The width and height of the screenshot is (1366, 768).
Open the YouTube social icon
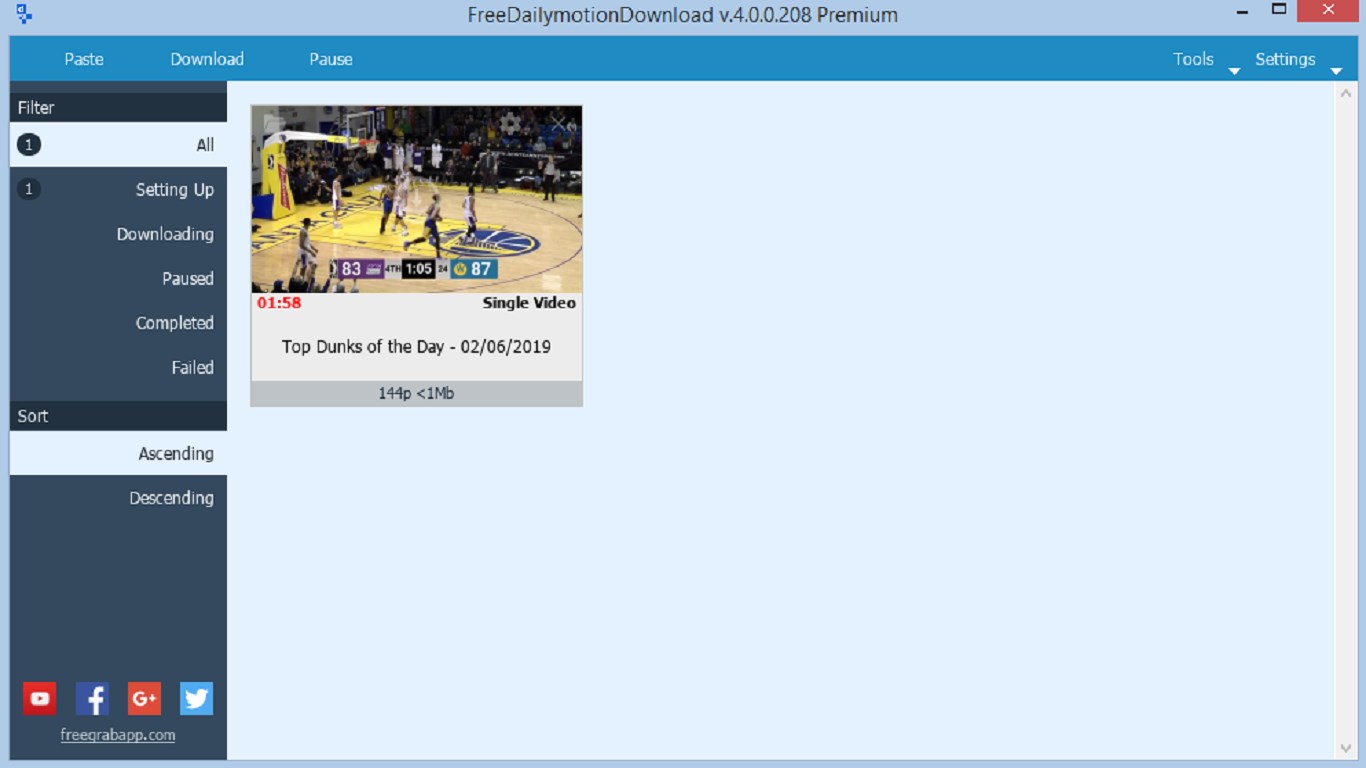pyautogui.click(x=40, y=699)
